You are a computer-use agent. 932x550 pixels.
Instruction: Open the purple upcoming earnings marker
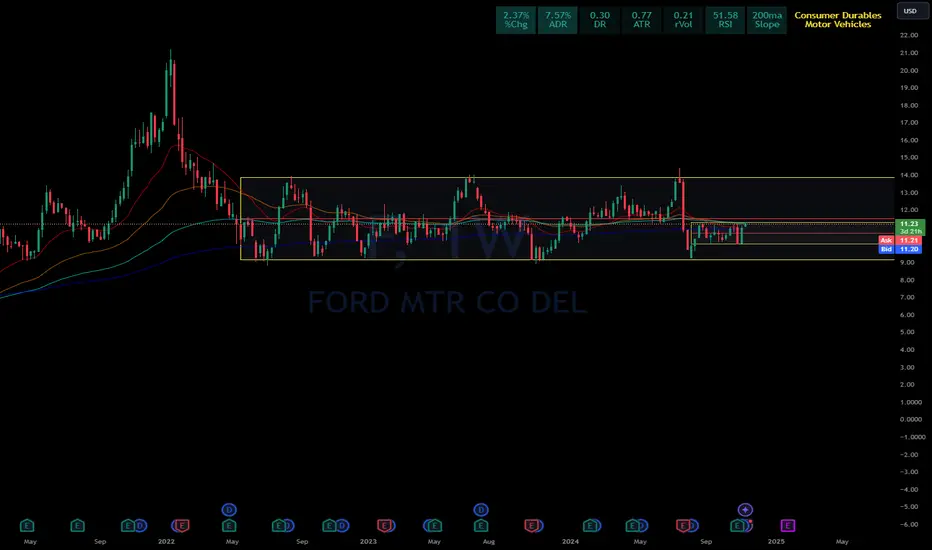point(788,526)
